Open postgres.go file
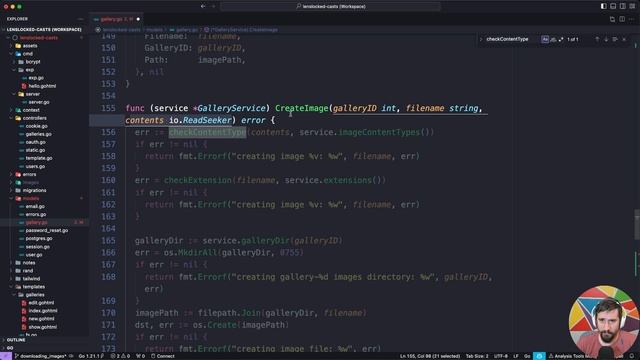The width and height of the screenshot is (640, 360). [x=39, y=239]
